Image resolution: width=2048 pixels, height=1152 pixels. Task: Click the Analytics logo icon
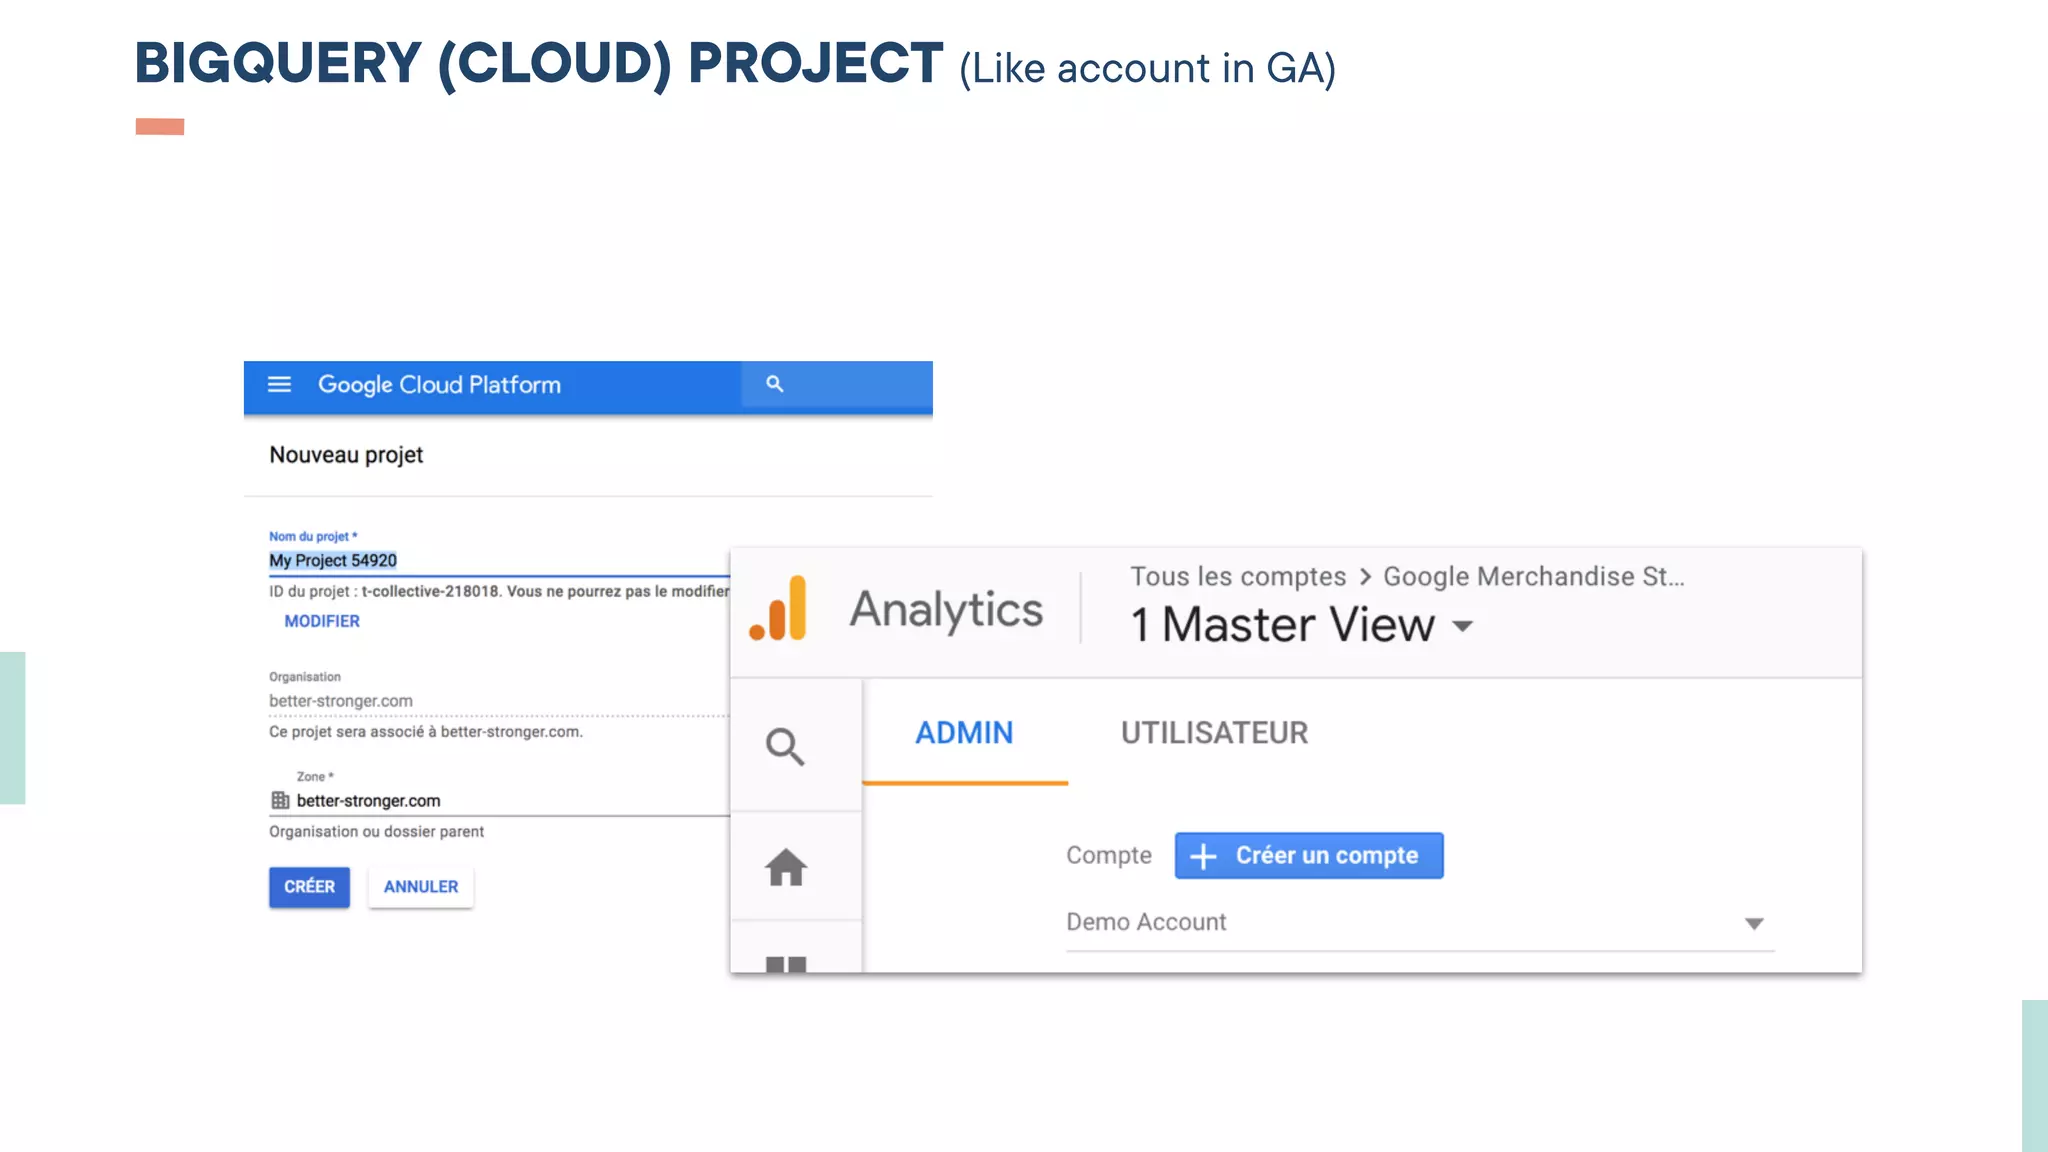tap(778, 609)
